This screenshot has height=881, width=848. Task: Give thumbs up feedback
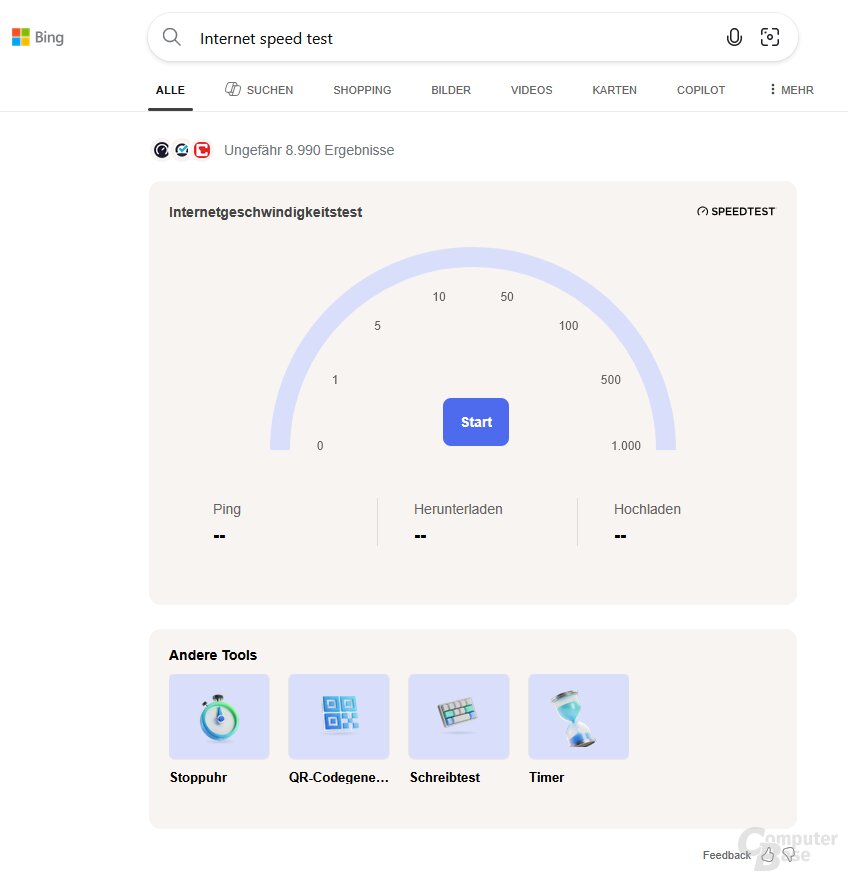pyautogui.click(x=767, y=856)
